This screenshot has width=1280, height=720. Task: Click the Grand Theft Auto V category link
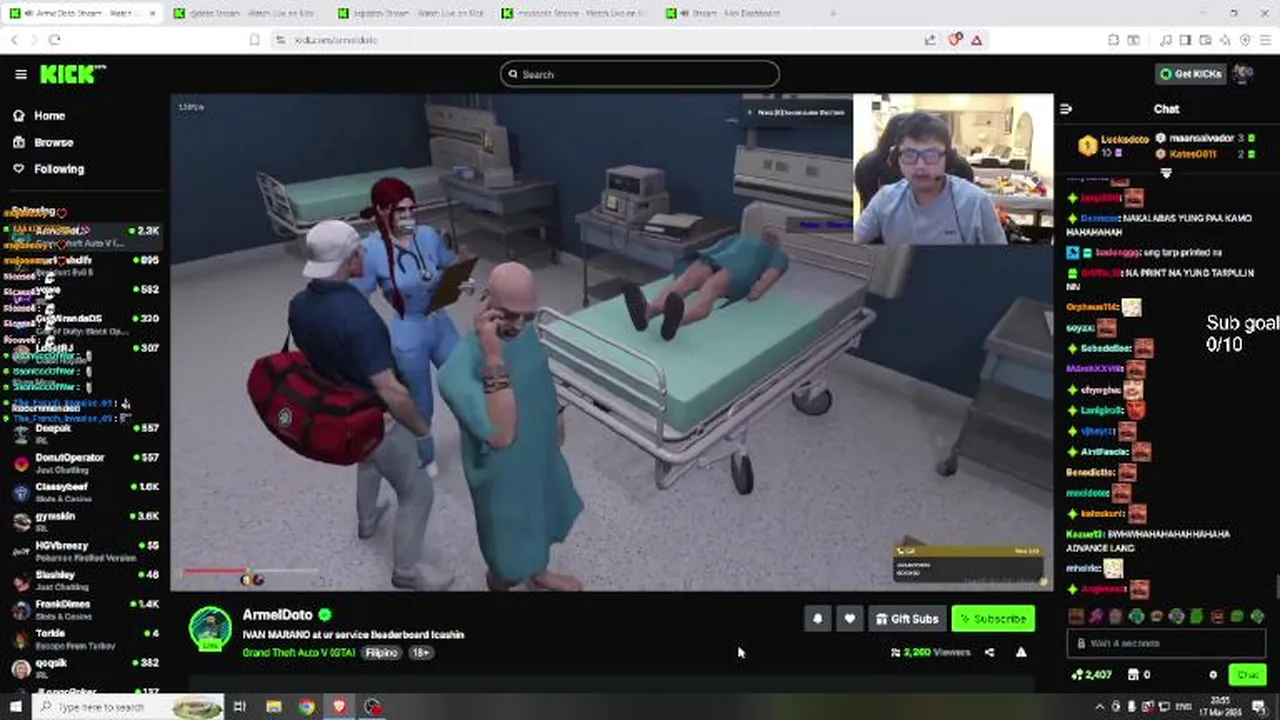tap(299, 652)
